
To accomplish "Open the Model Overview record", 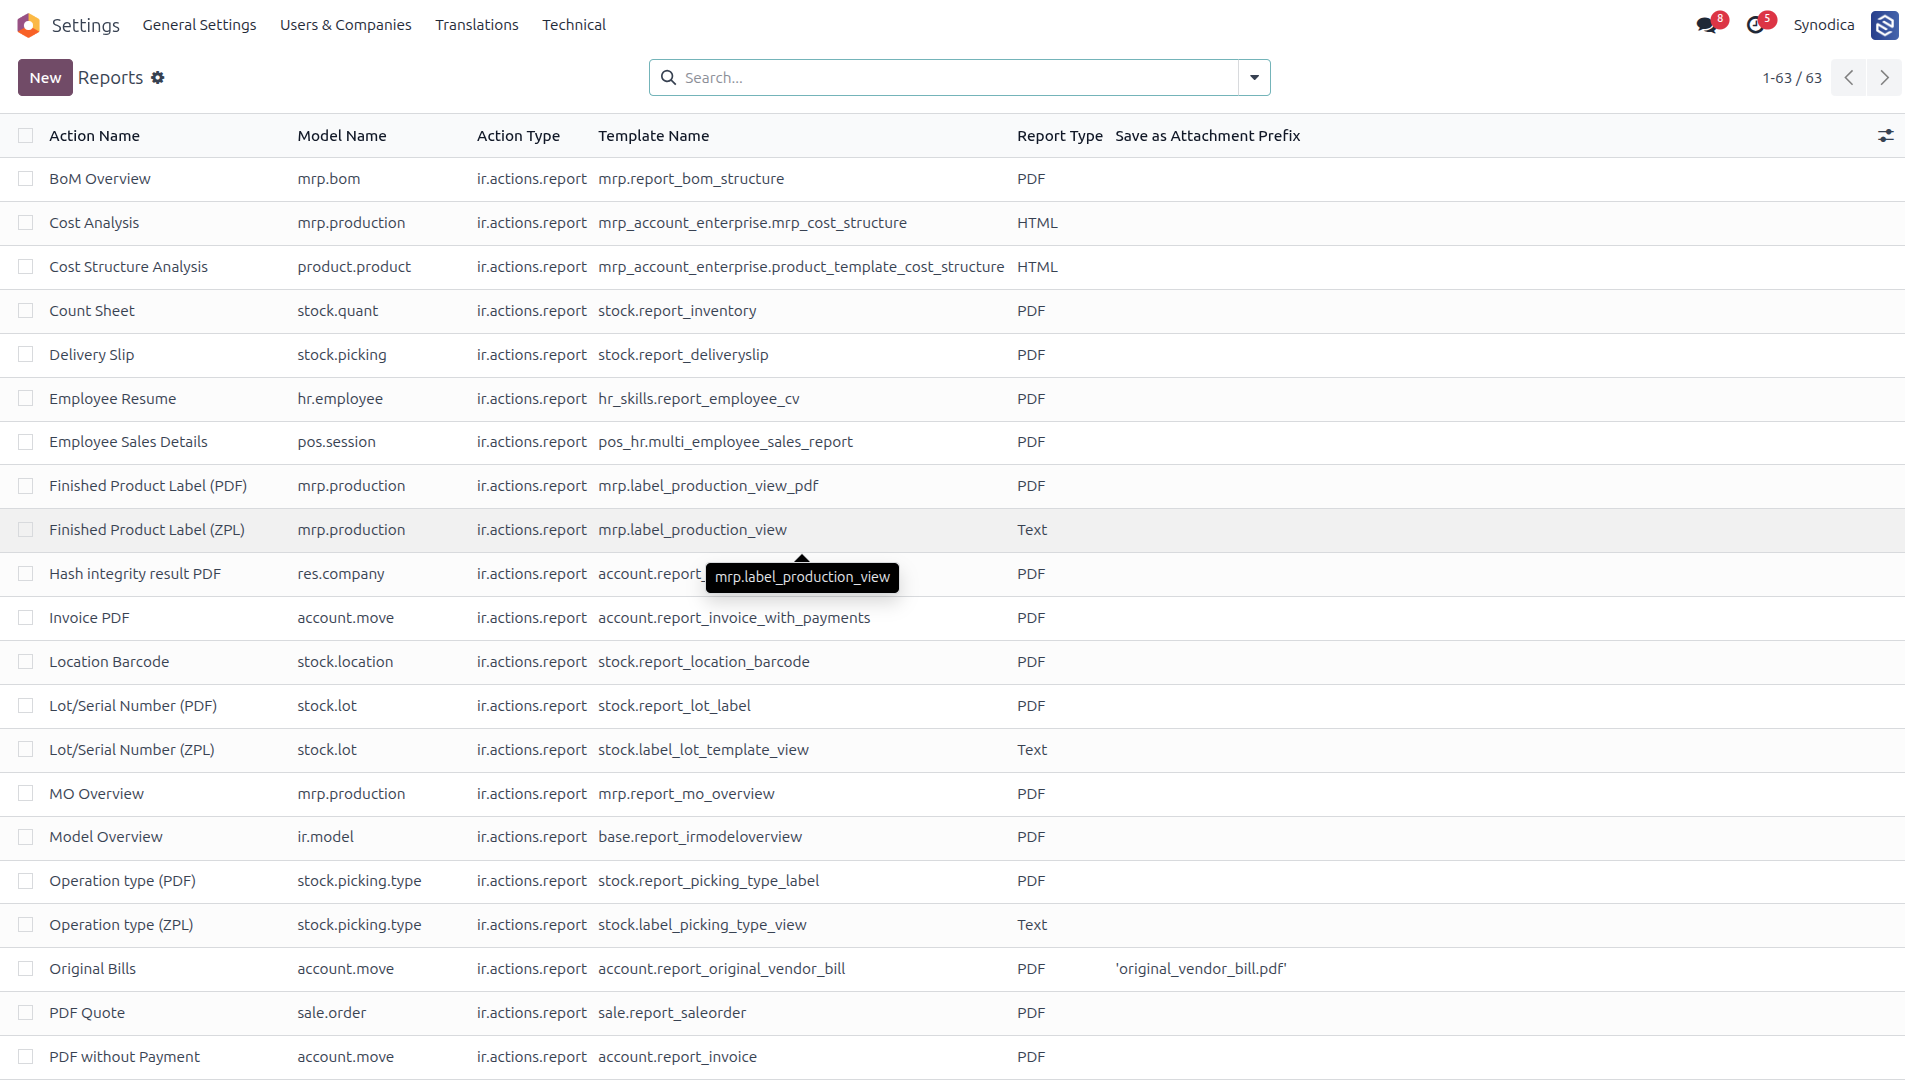I will click(106, 837).
